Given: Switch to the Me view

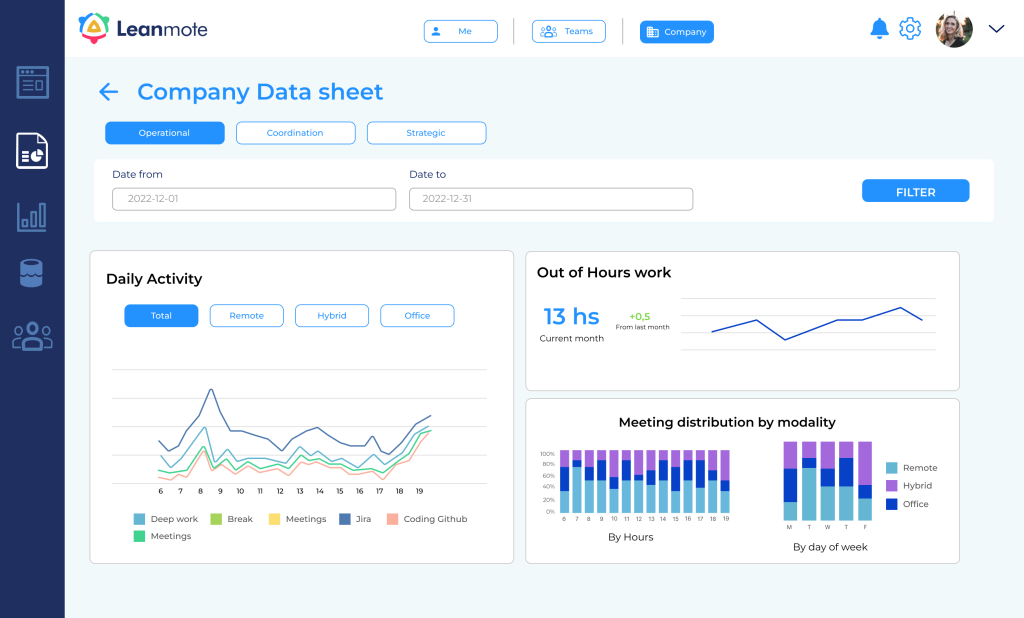Looking at the screenshot, I should (460, 31).
